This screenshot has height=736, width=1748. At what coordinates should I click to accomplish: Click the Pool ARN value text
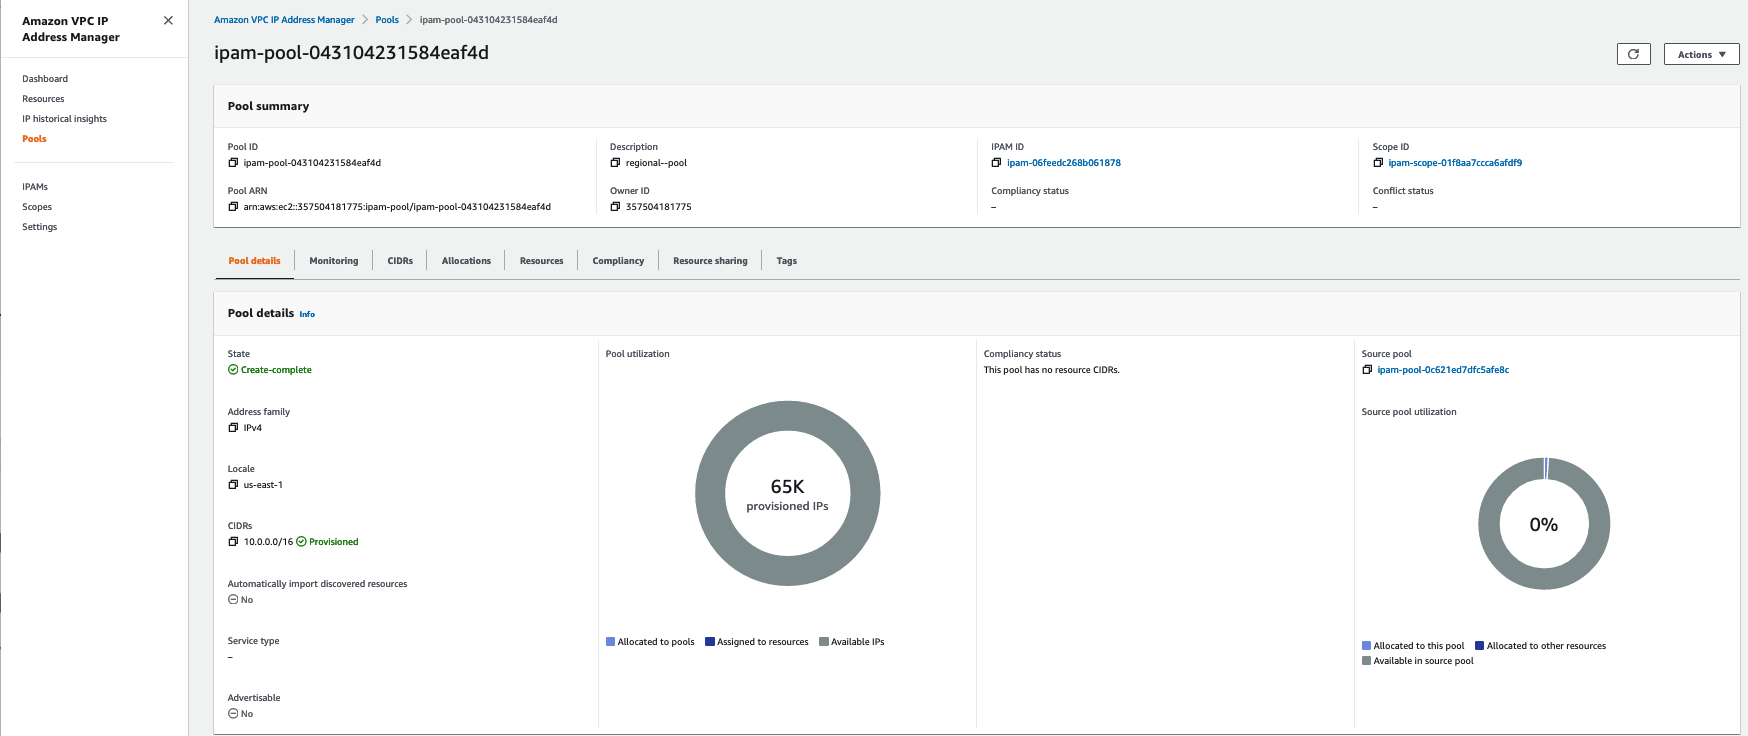pos(397,207)
